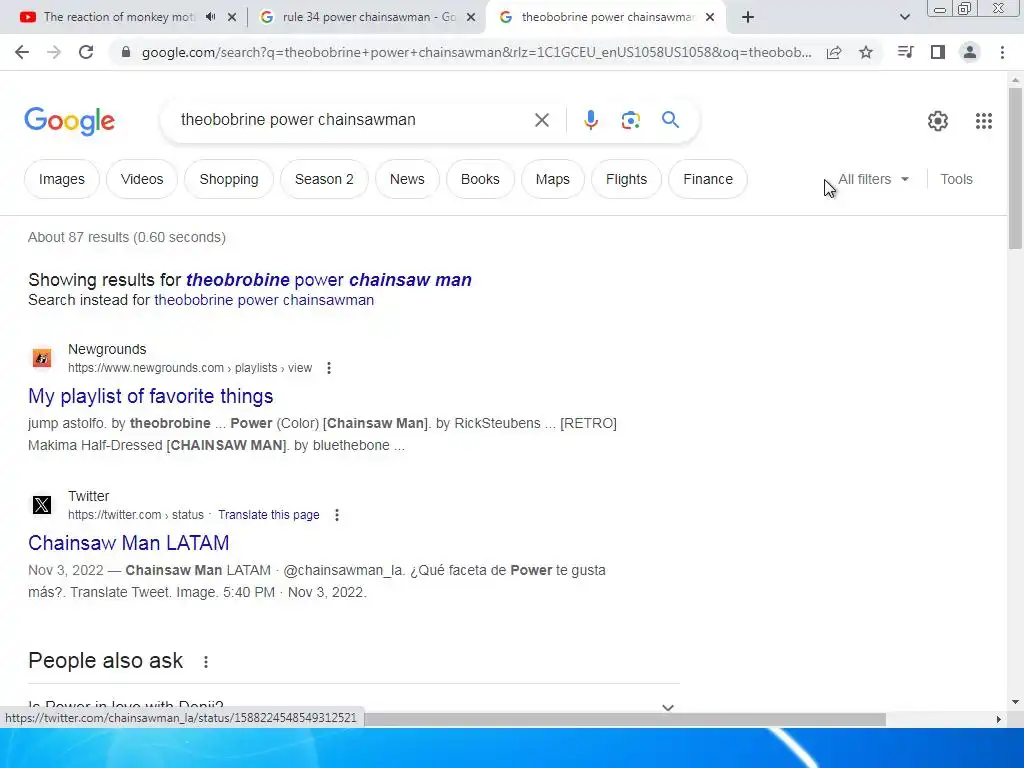The width and height of the screenshot is (1024, 768).
Task: Filter results by Finance
Action: click(708, 179)
